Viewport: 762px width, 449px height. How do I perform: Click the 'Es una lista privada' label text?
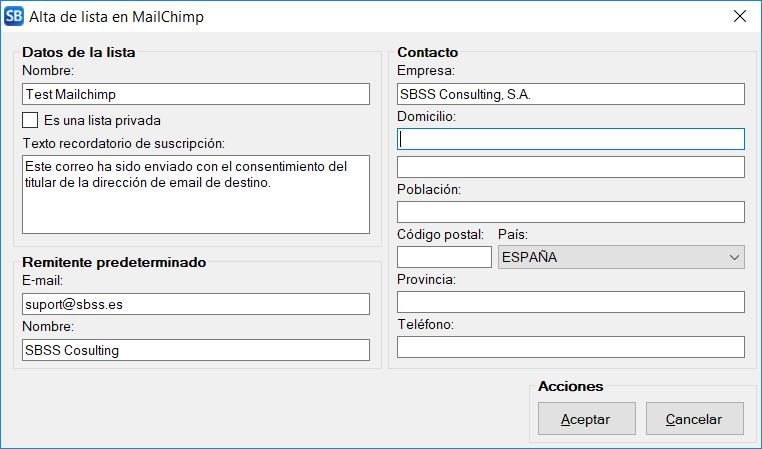coord(102,120)
